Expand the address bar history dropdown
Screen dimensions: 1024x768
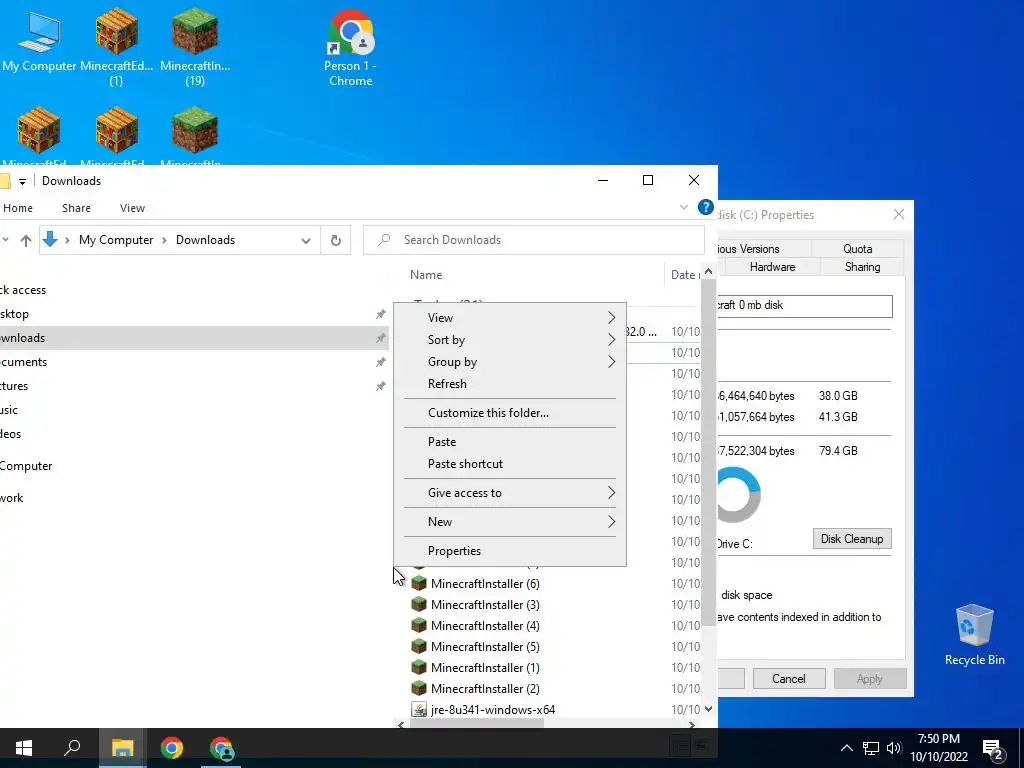(x=306, y=240)
